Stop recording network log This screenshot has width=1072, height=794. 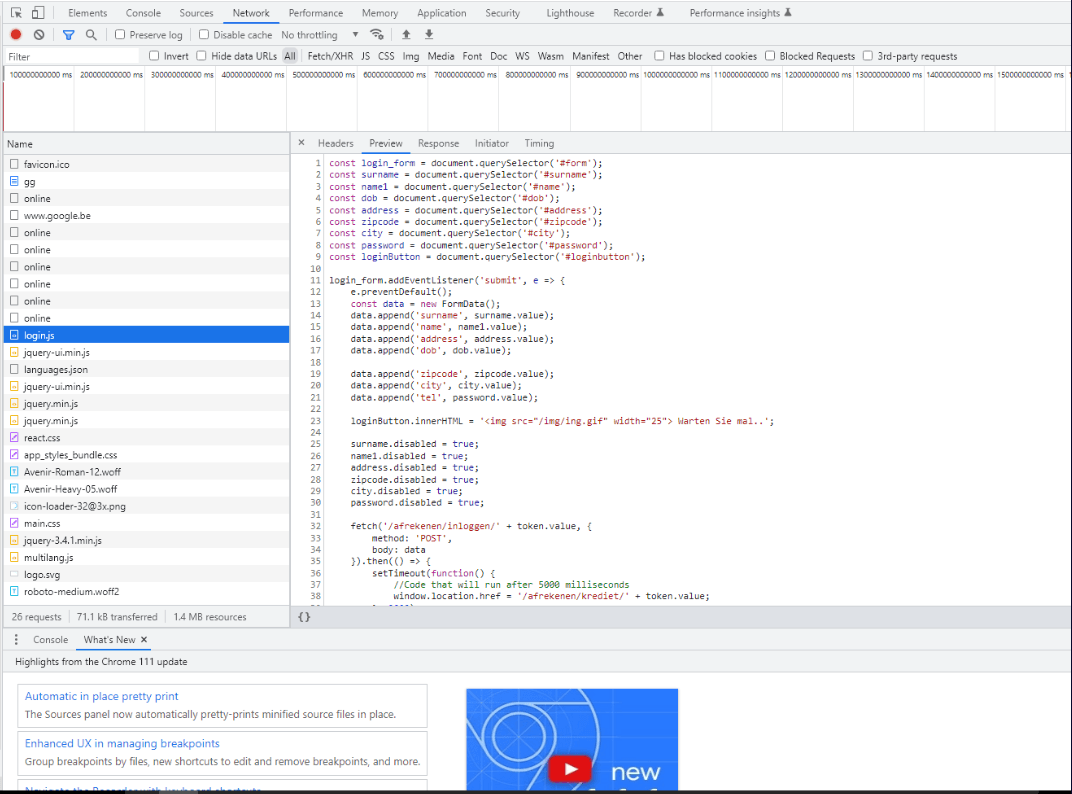[x=16, y=34]
